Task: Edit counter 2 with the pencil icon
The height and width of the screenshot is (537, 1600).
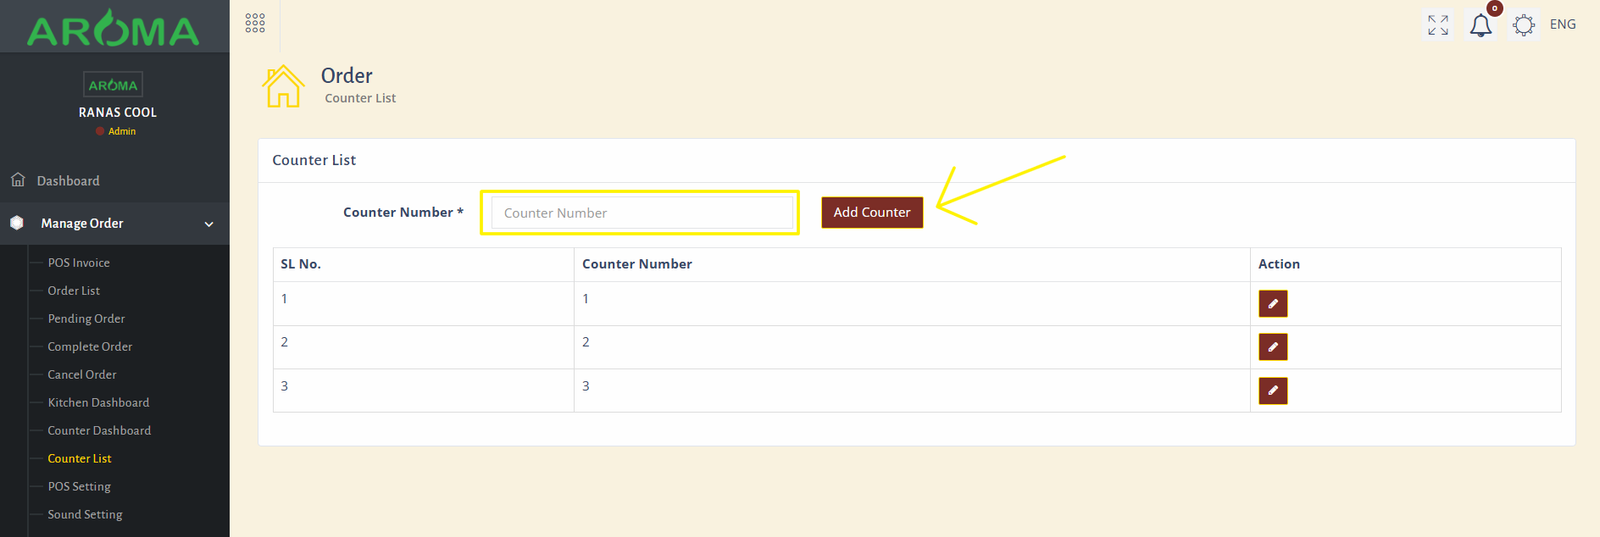Action: coord(1273,347)
